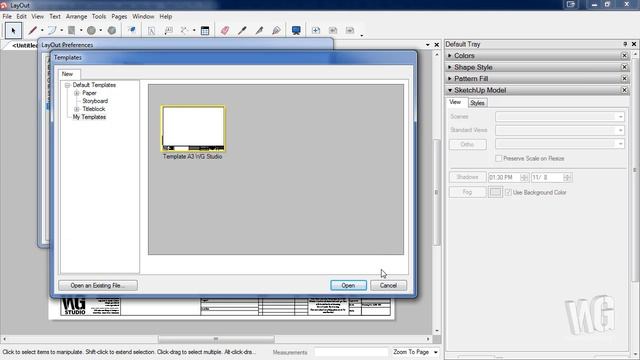Close the Shape Style panel
This screenshot has width=640, height=360.
624,67
